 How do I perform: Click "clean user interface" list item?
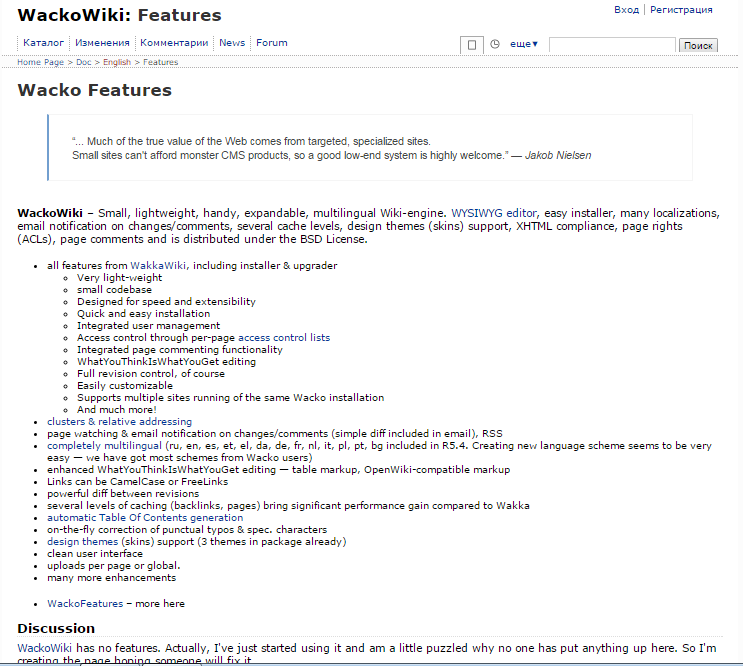(95, 554)
